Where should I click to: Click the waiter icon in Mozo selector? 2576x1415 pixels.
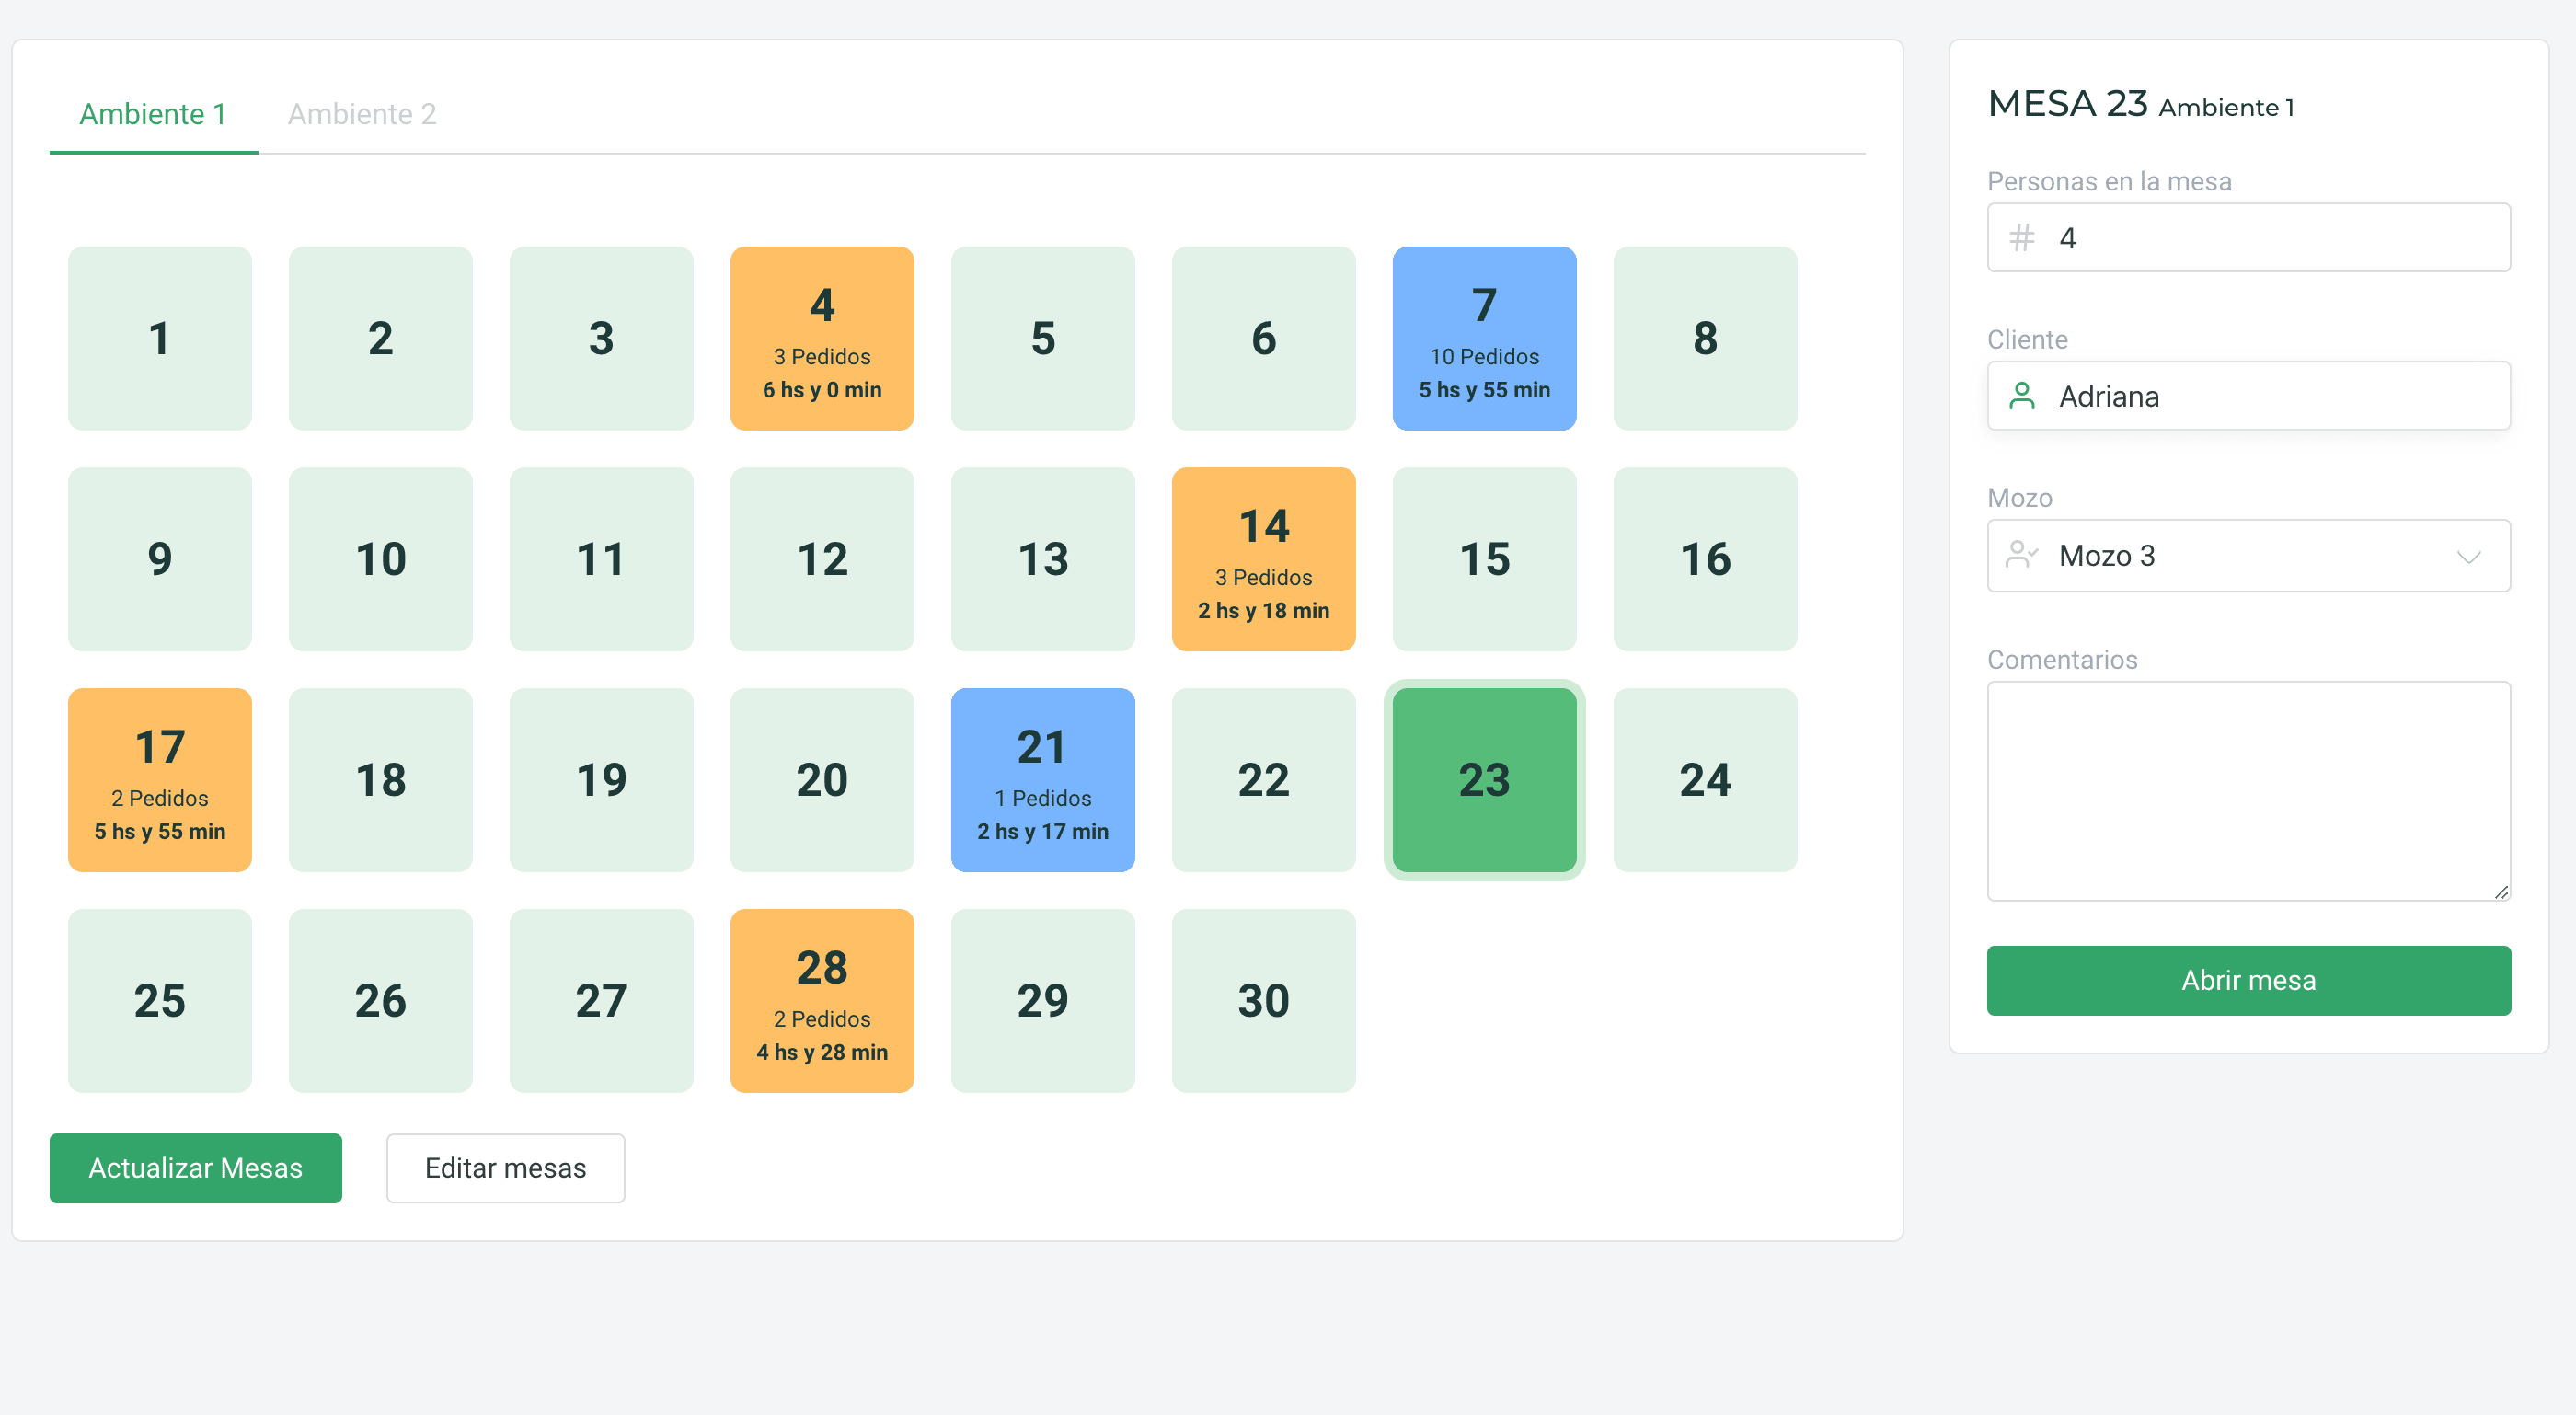click(x=2021, y=555)
